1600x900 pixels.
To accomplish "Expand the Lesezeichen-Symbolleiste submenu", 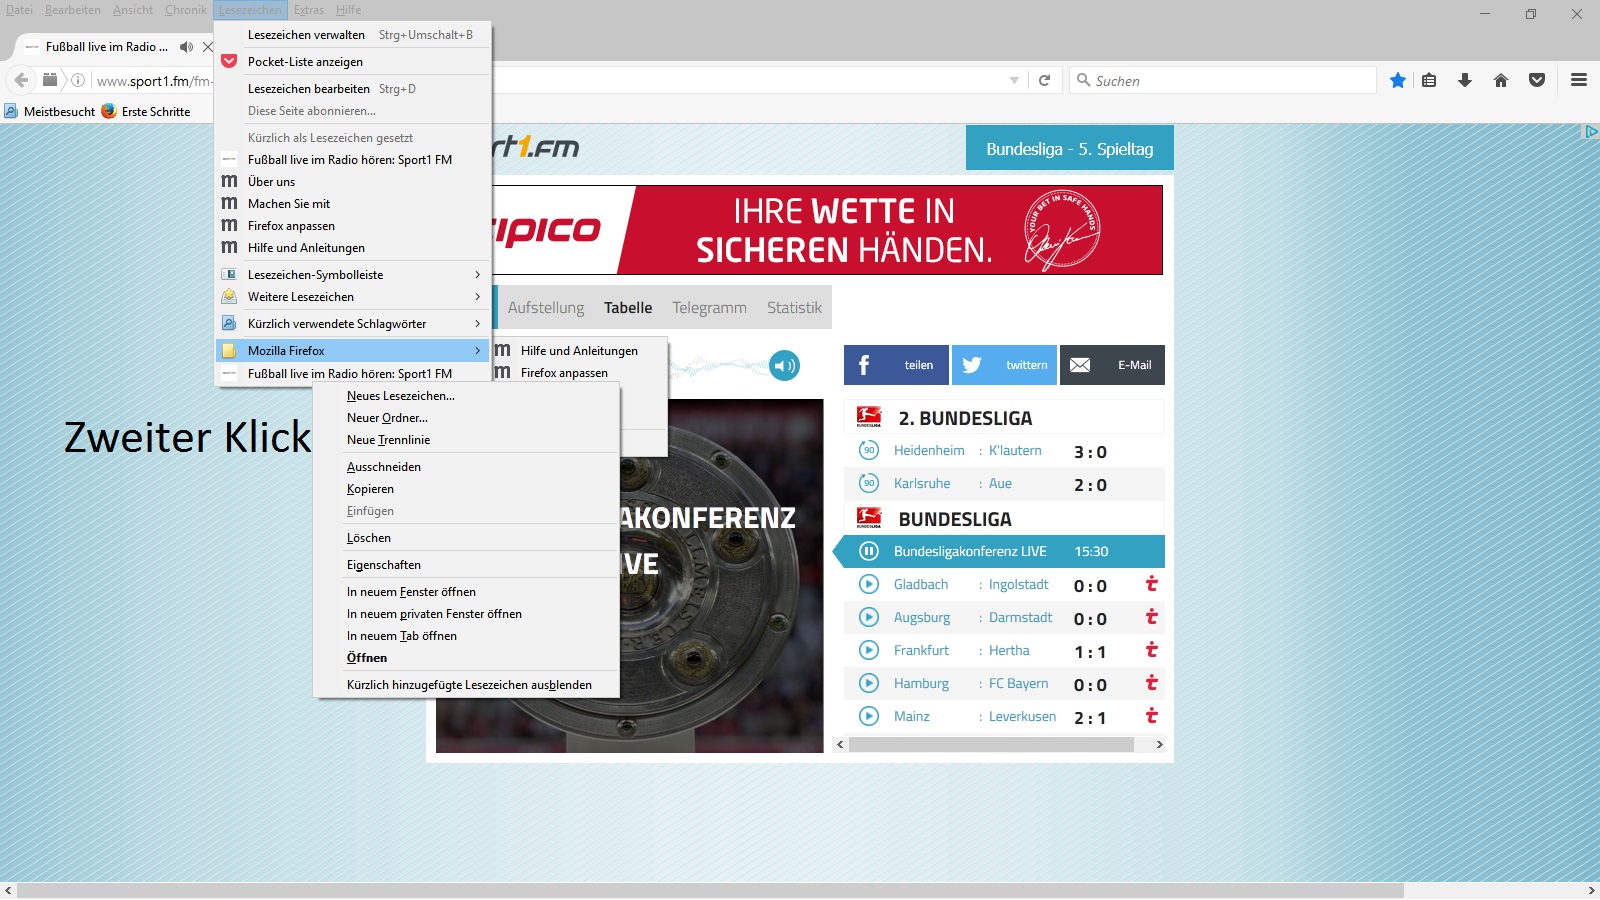I will pos(352,275).
